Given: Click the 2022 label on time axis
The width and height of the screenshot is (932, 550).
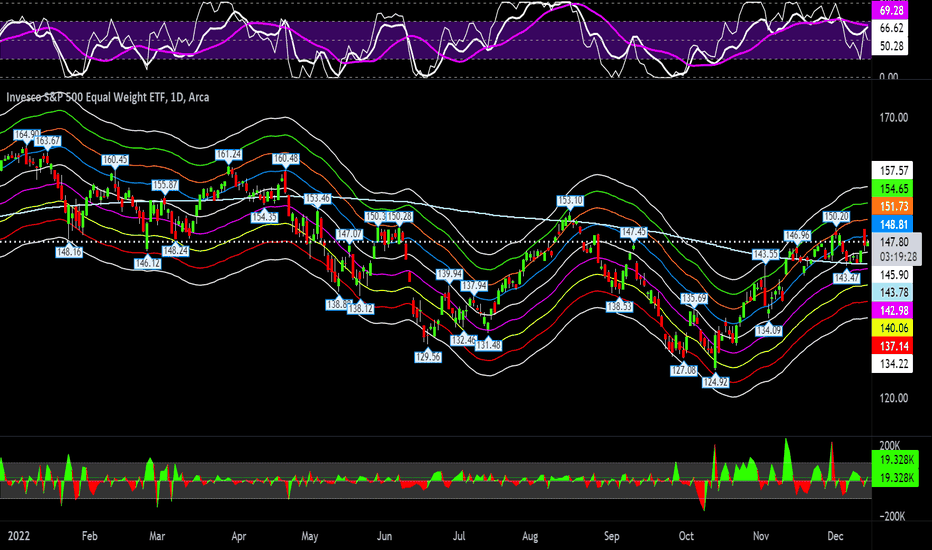Looking at the screenshot, I should 18,536.
